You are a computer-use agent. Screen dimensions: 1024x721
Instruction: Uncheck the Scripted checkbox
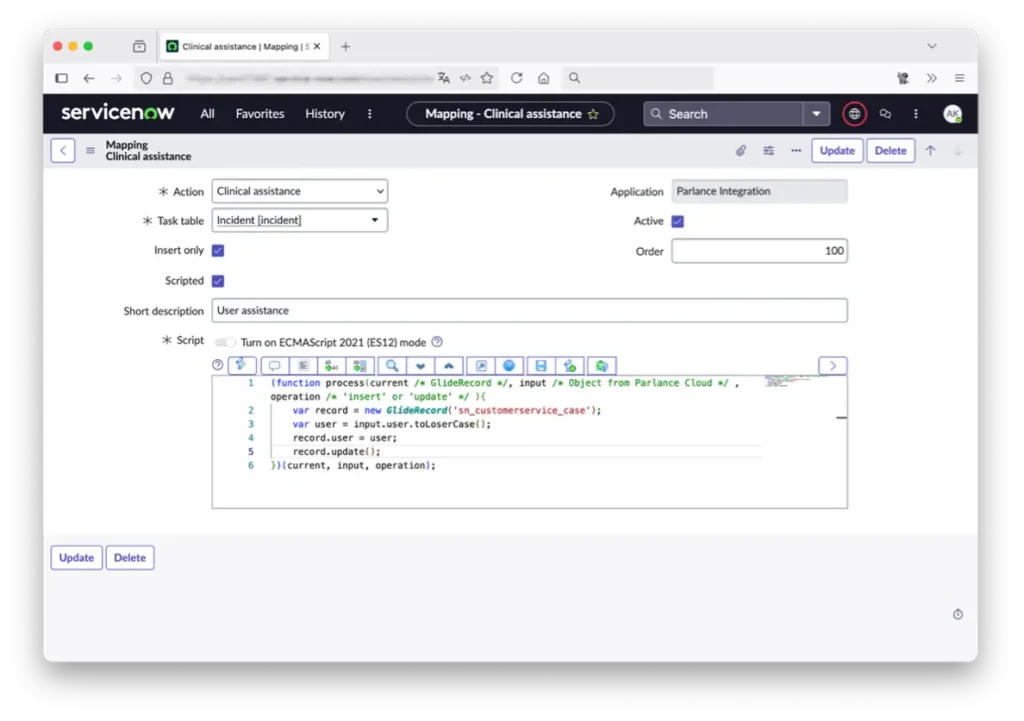(218, 281)
